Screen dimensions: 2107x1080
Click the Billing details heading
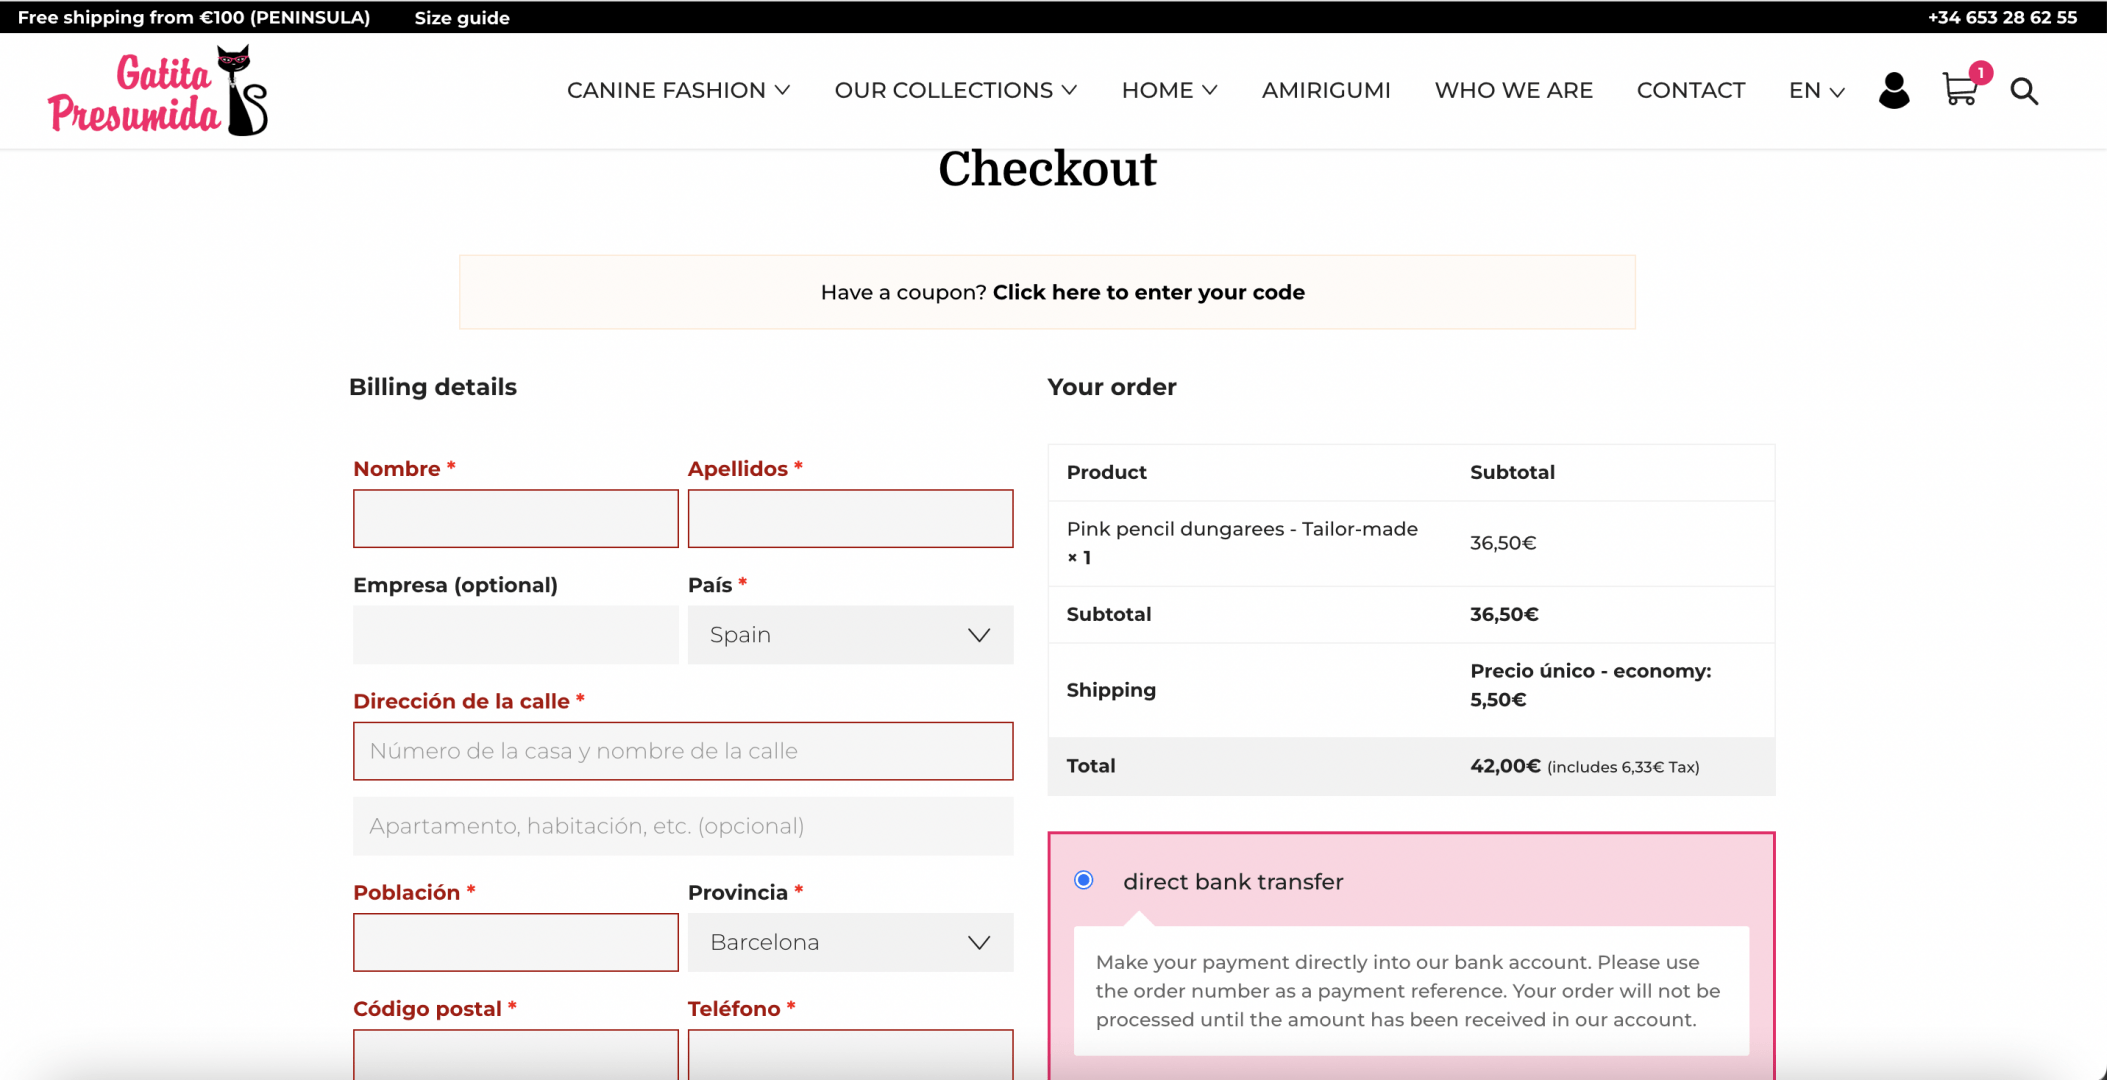[433, 387]
